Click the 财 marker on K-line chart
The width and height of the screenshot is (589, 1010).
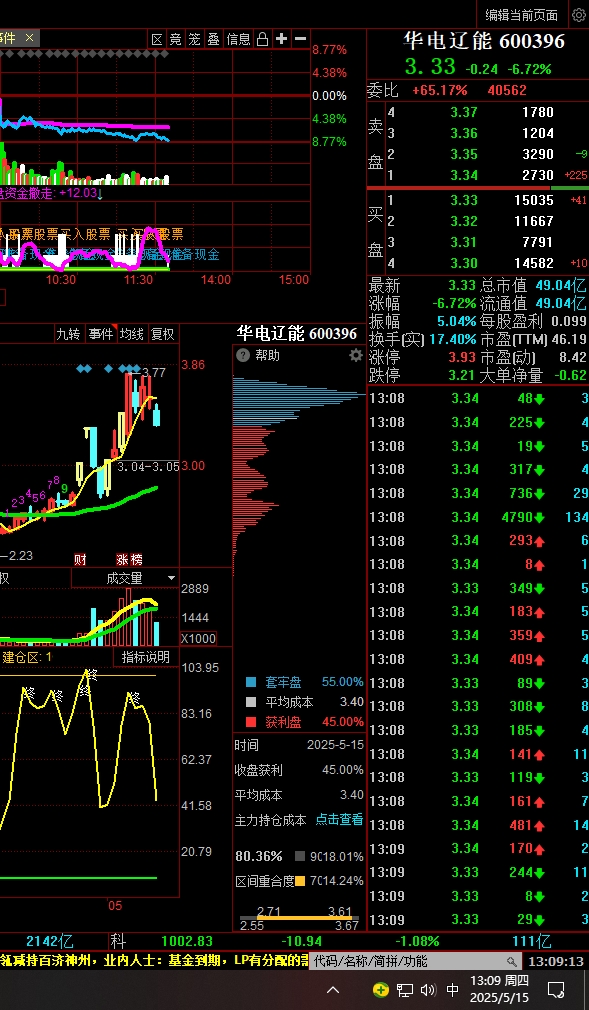[x=80, y=559]
